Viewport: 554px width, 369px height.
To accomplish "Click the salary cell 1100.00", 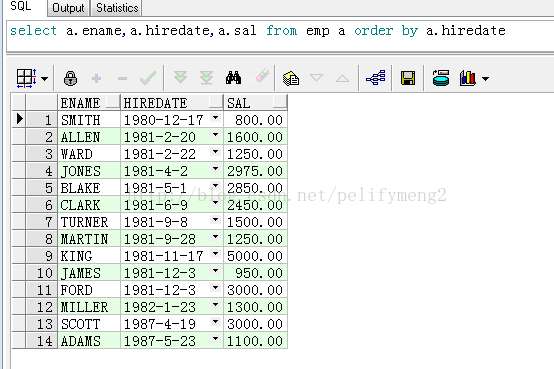I will pos(256,340).
